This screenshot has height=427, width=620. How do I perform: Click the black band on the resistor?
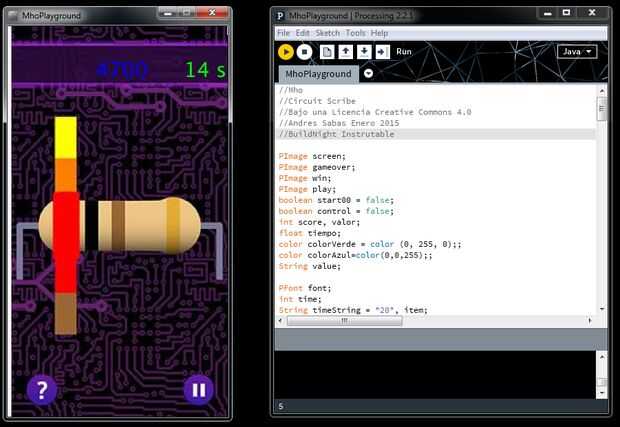92,226
